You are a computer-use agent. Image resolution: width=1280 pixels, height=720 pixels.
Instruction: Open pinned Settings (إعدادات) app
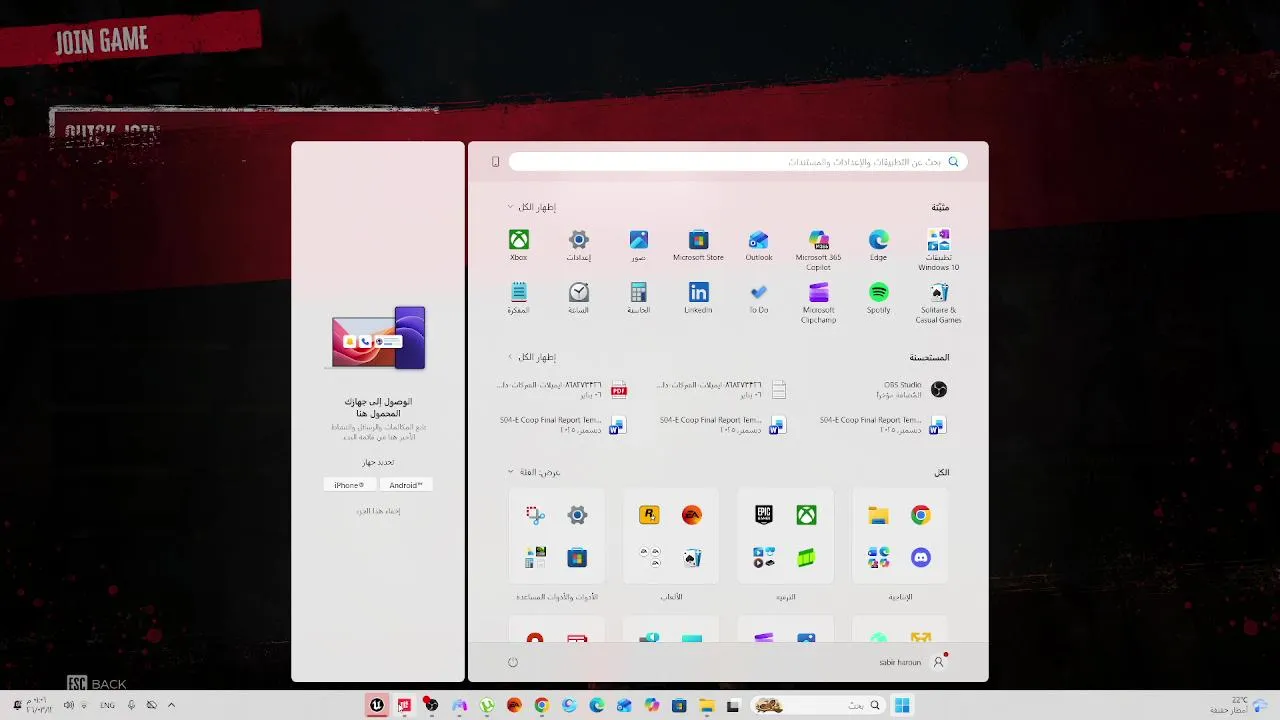tap(579, 245)
